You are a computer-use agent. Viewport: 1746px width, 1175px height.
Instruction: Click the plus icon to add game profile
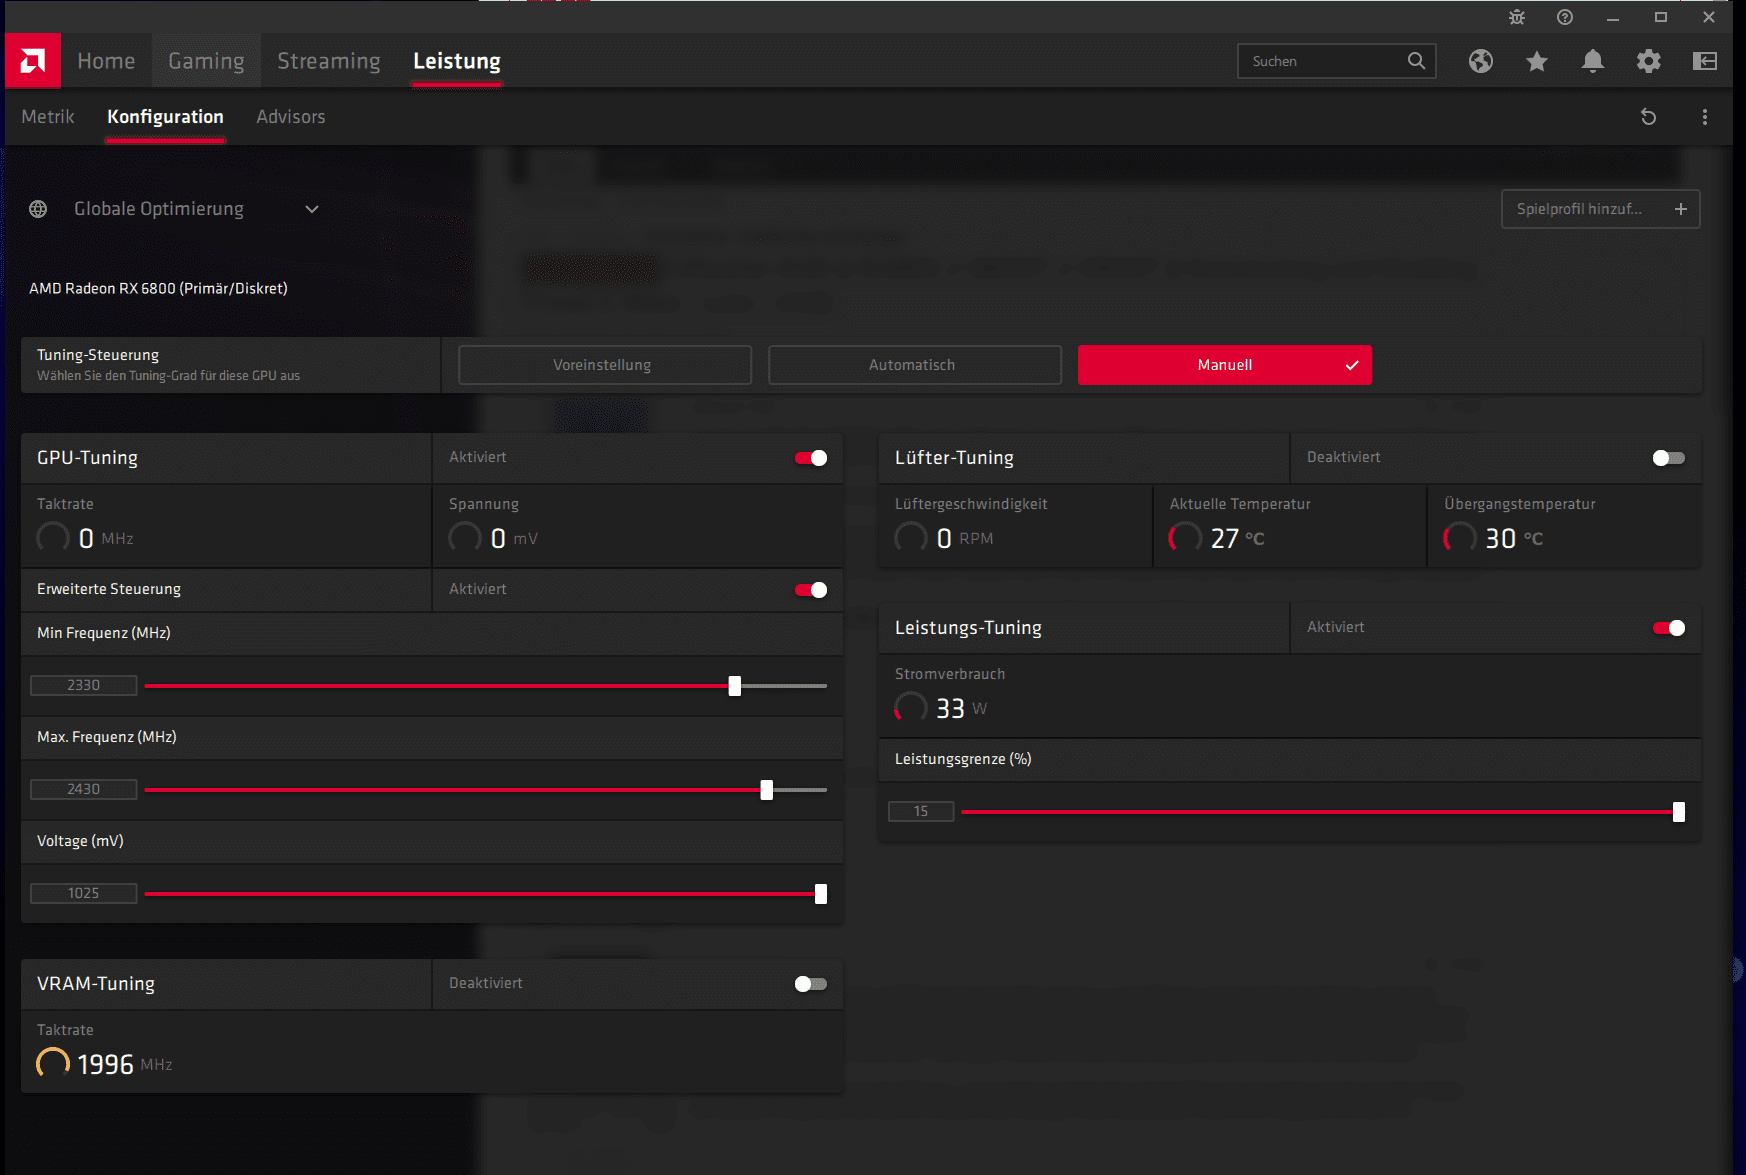[1681, 209]
